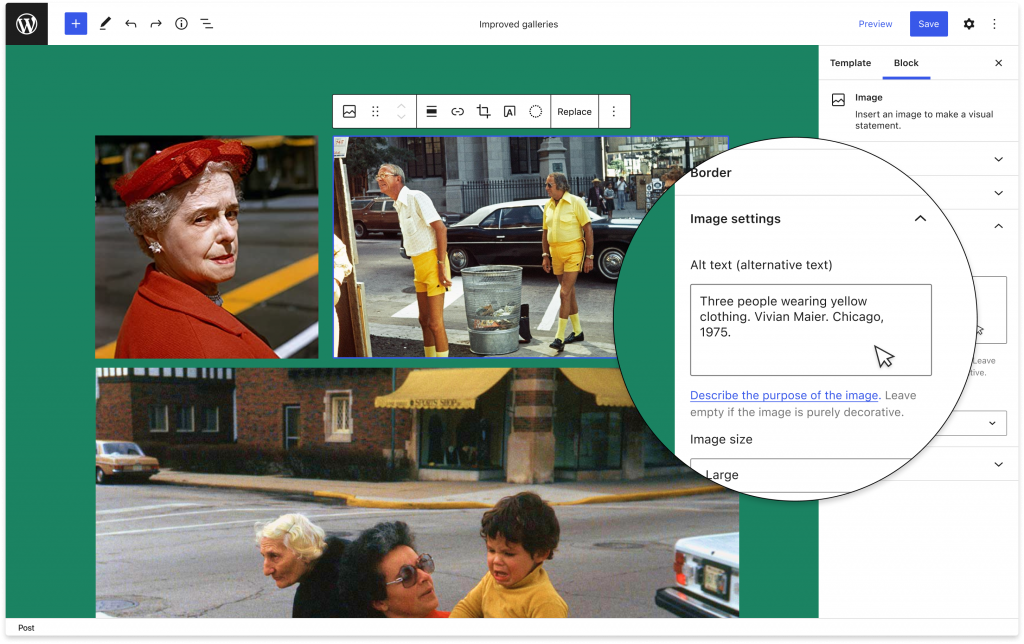Image resolution: width=1024 pixels, height=644 pixels.
Task: Grab the block drag handle dots
Action: [376, 112]
